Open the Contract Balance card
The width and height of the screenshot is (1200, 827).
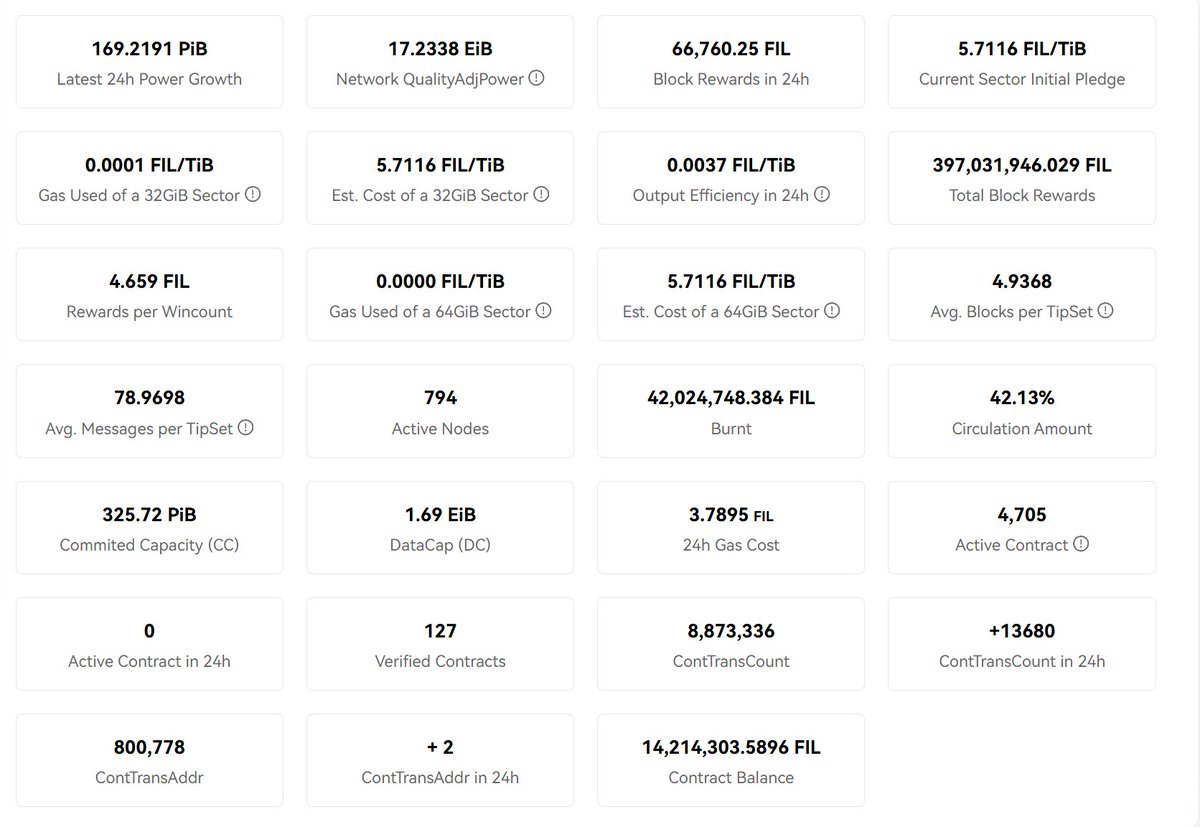point(730,760)
